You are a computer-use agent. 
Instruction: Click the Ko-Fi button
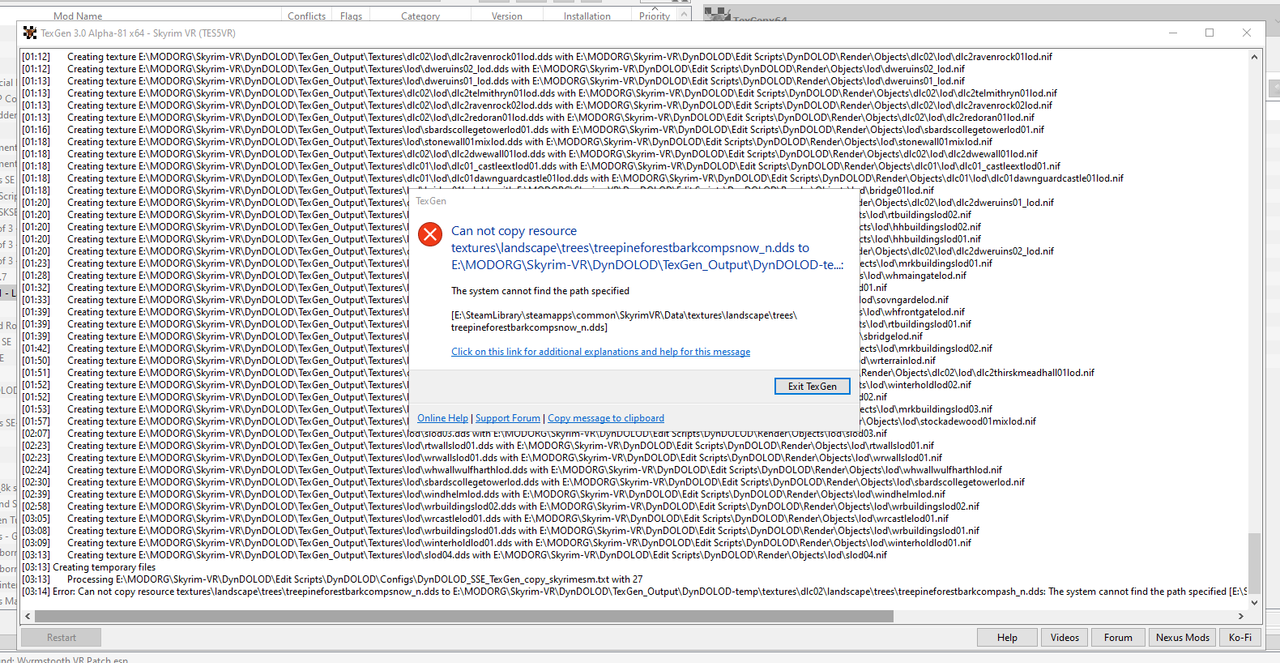pyautogui.click(x=1240, y=637)
